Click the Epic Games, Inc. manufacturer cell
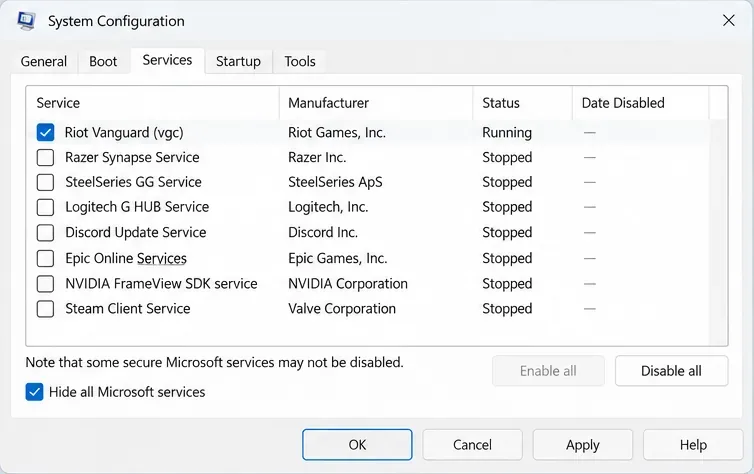The image size is (754, 474). click(x=338, y=258)
